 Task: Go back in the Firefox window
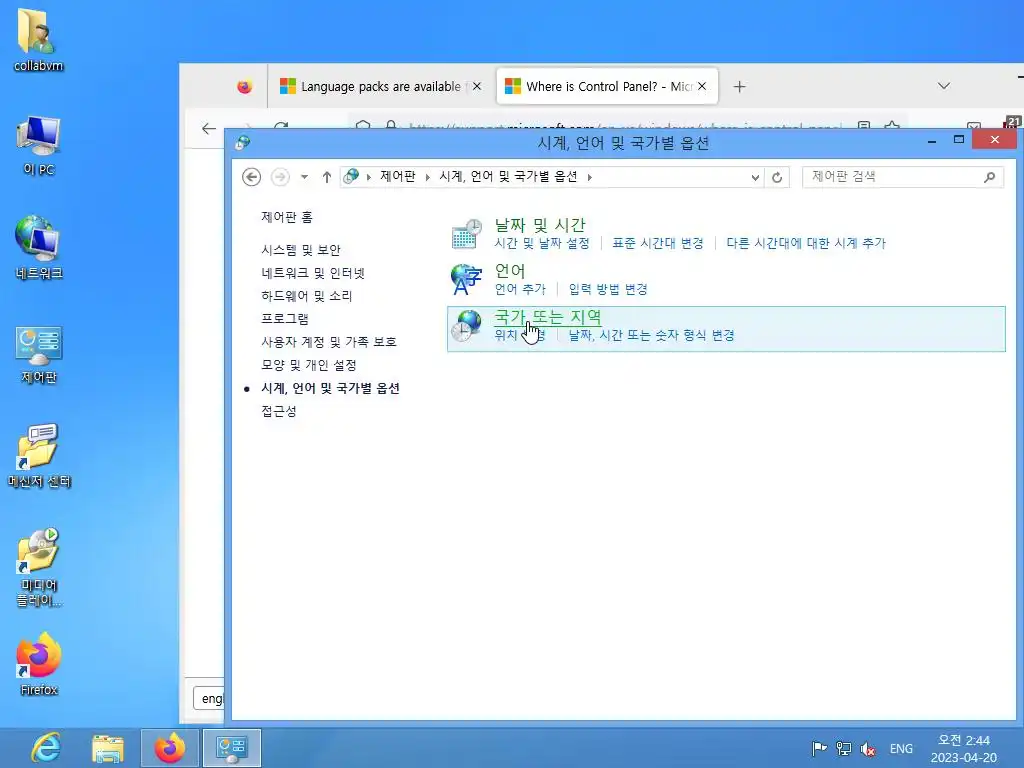click(208, 129)
